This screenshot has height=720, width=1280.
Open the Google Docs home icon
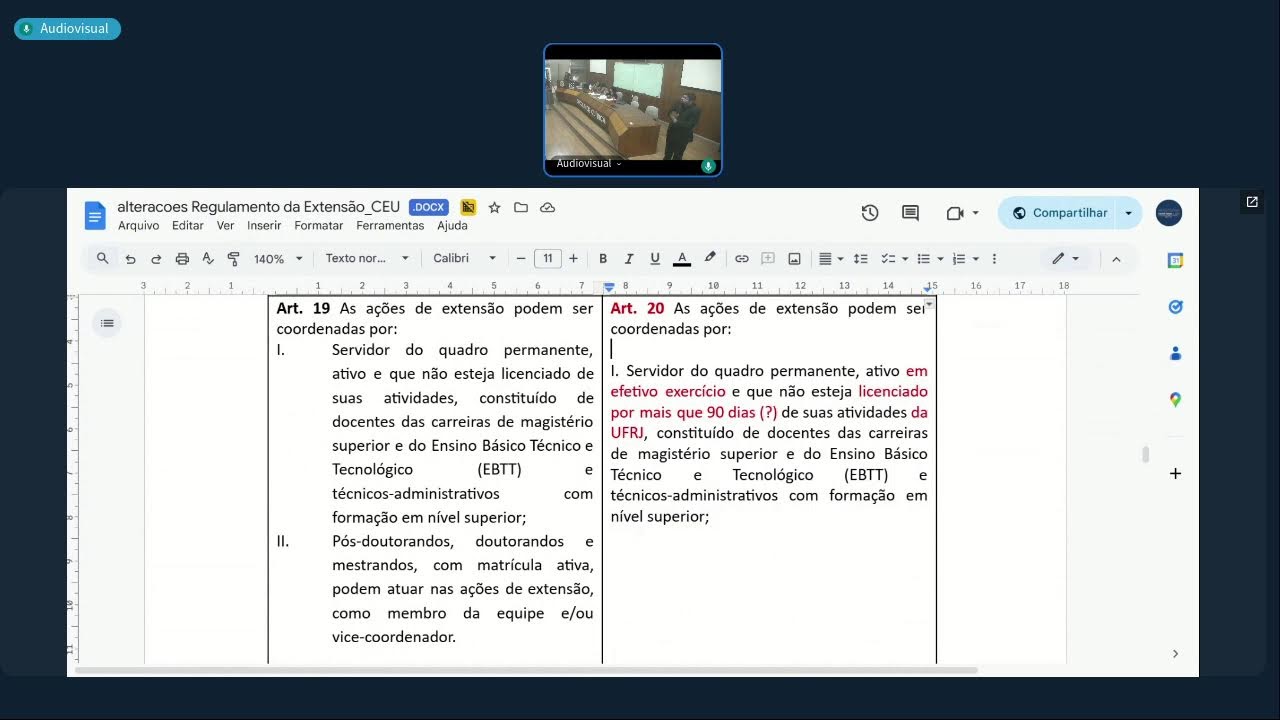click(95, 215)
